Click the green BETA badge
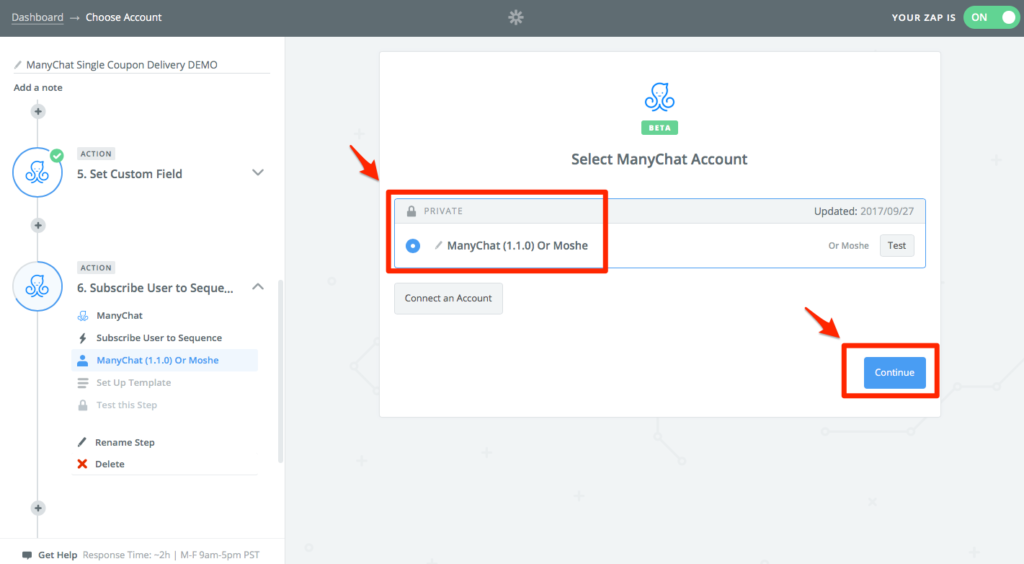The width and height of the screenshot is (1024, 564). pos(660,128)
